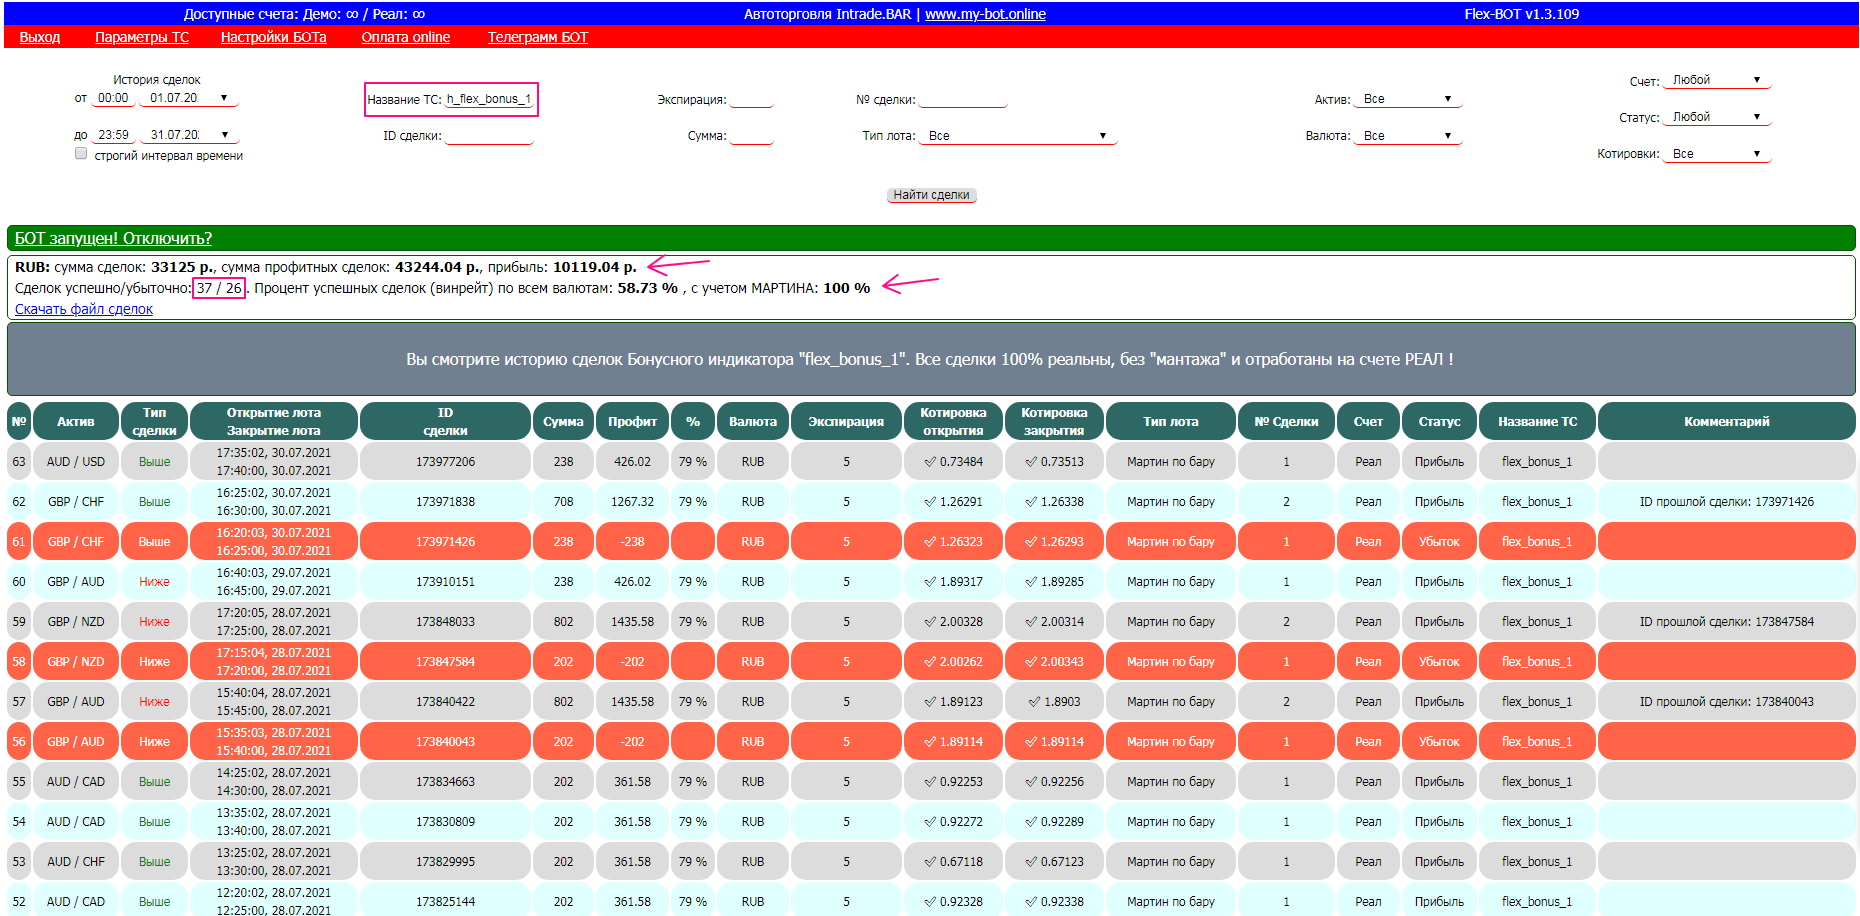Toggle строгий интервал времени checkbox
This screenshot has width=1860, height=916.
[x=81, y=154]
